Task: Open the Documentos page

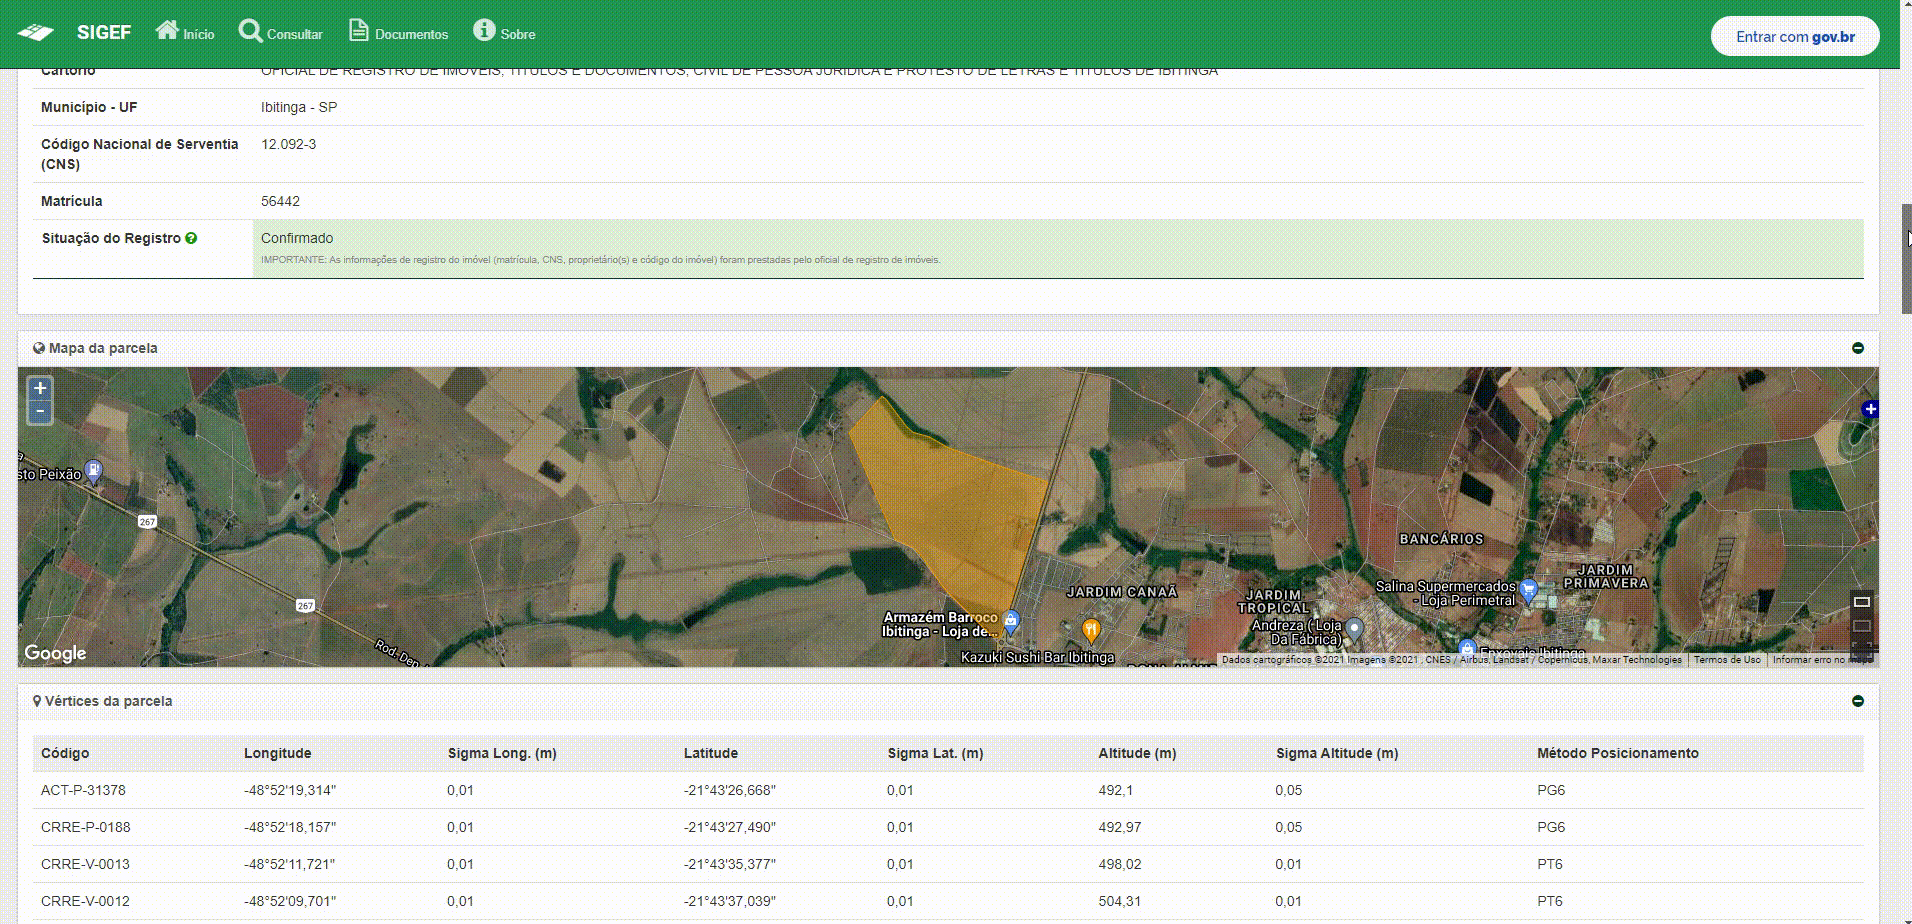Action: [x=398, y=33]
